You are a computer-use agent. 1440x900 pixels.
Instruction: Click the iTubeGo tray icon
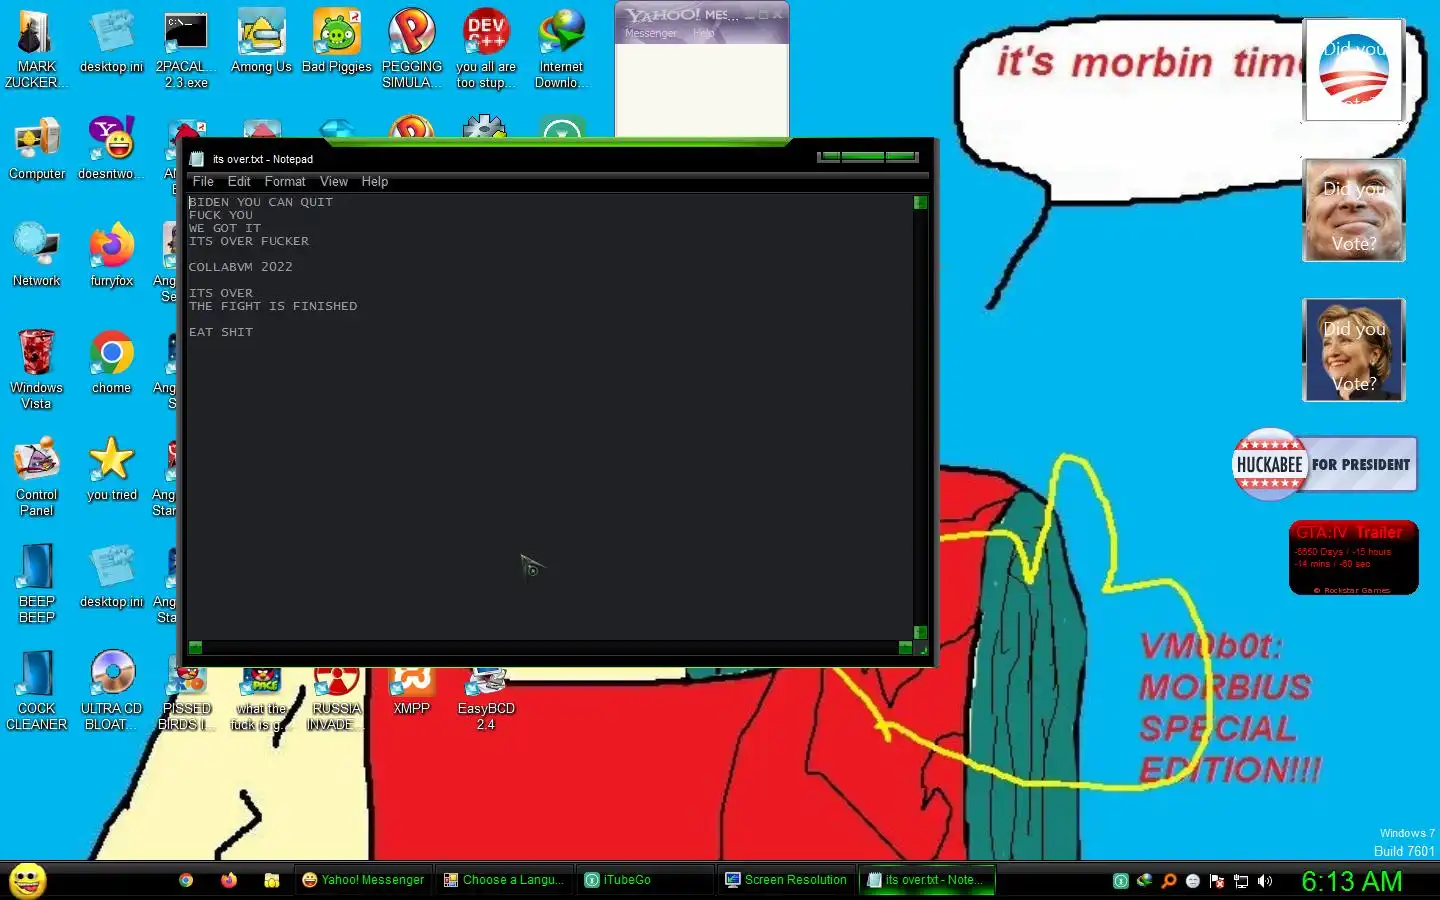point(1120,881)
